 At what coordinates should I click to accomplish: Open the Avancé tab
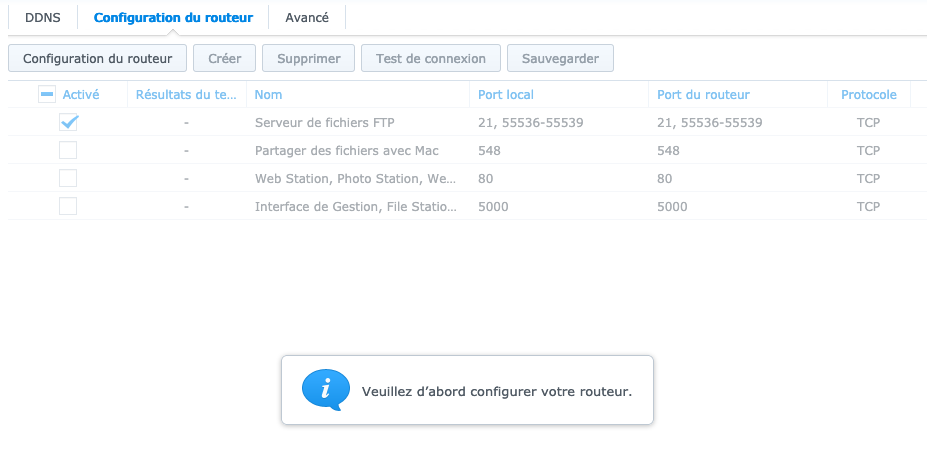pos(306,17)
